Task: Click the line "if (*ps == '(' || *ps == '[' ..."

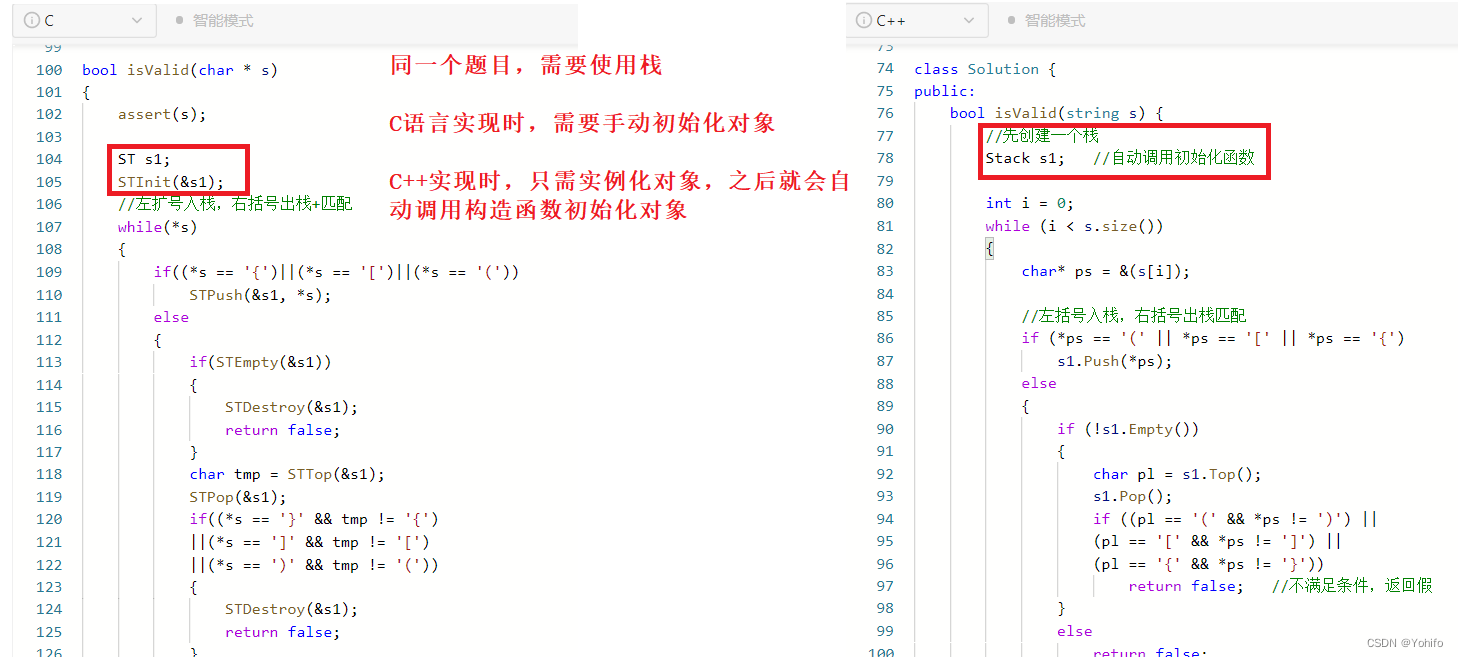Action: 1213,338
